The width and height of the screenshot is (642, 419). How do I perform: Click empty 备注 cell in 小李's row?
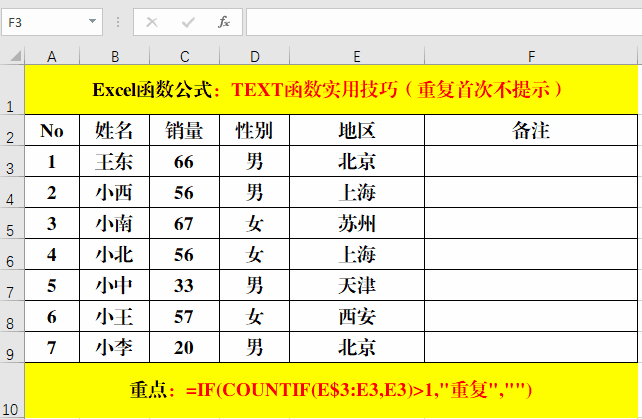[x=531, y=347]
